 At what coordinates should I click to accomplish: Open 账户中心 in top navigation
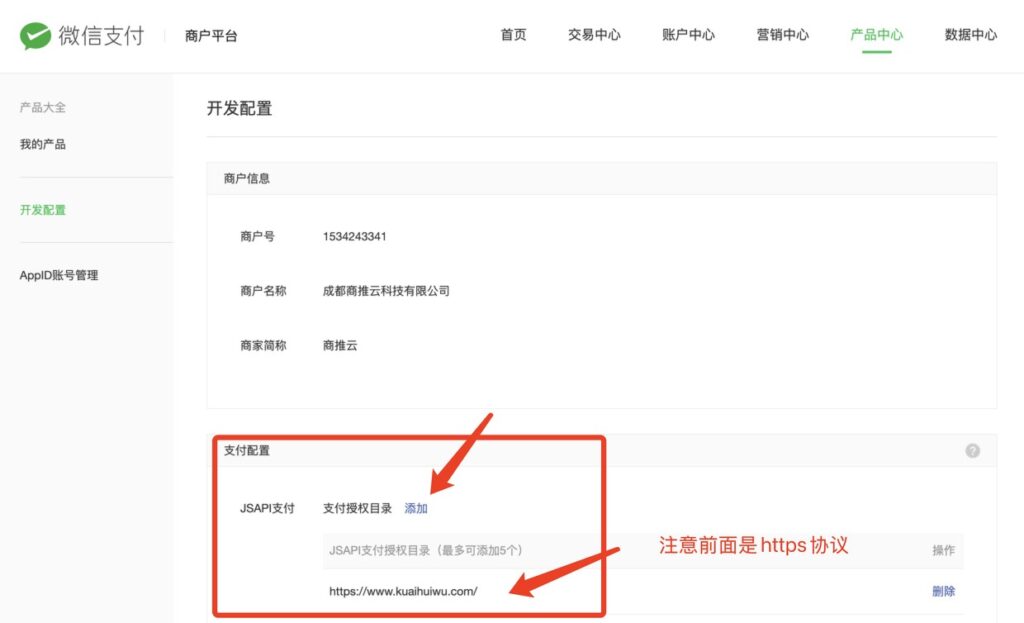click(x=688, y=35)
